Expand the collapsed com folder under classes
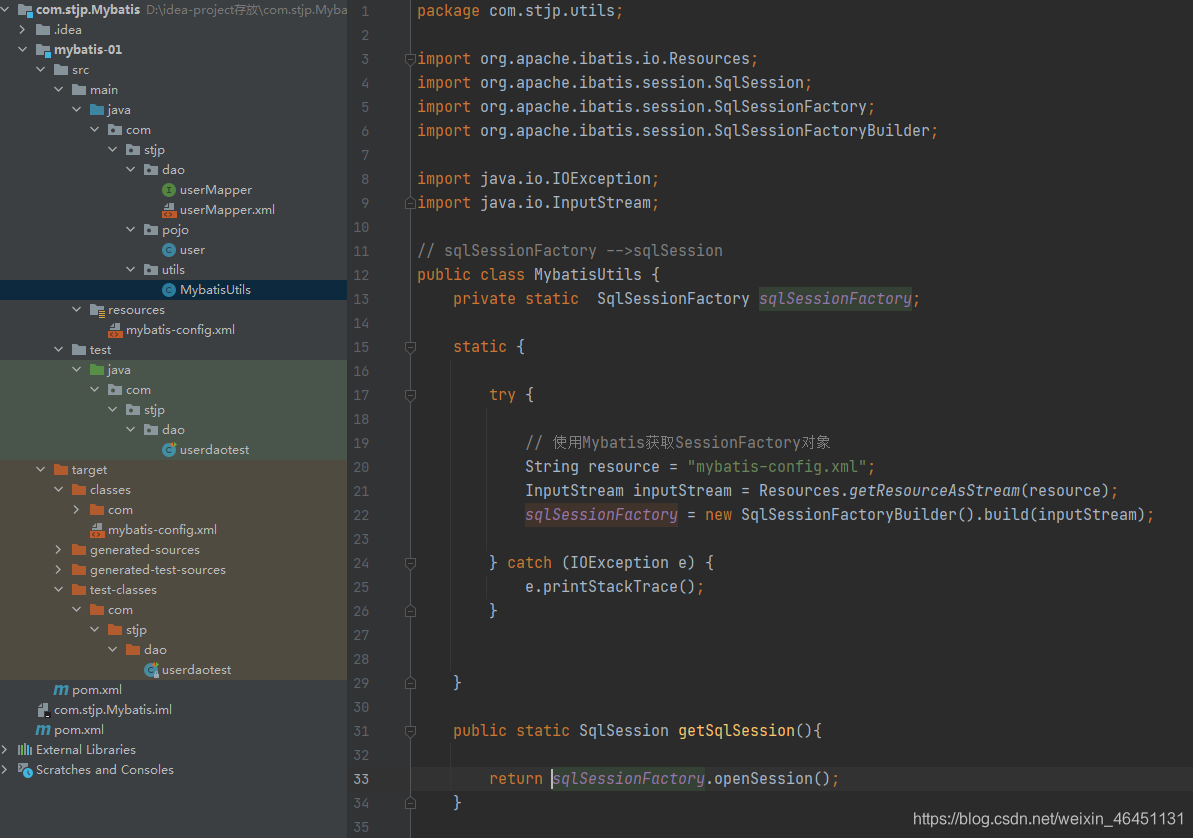The image size is (1193, 838). (x=77, y=510)
